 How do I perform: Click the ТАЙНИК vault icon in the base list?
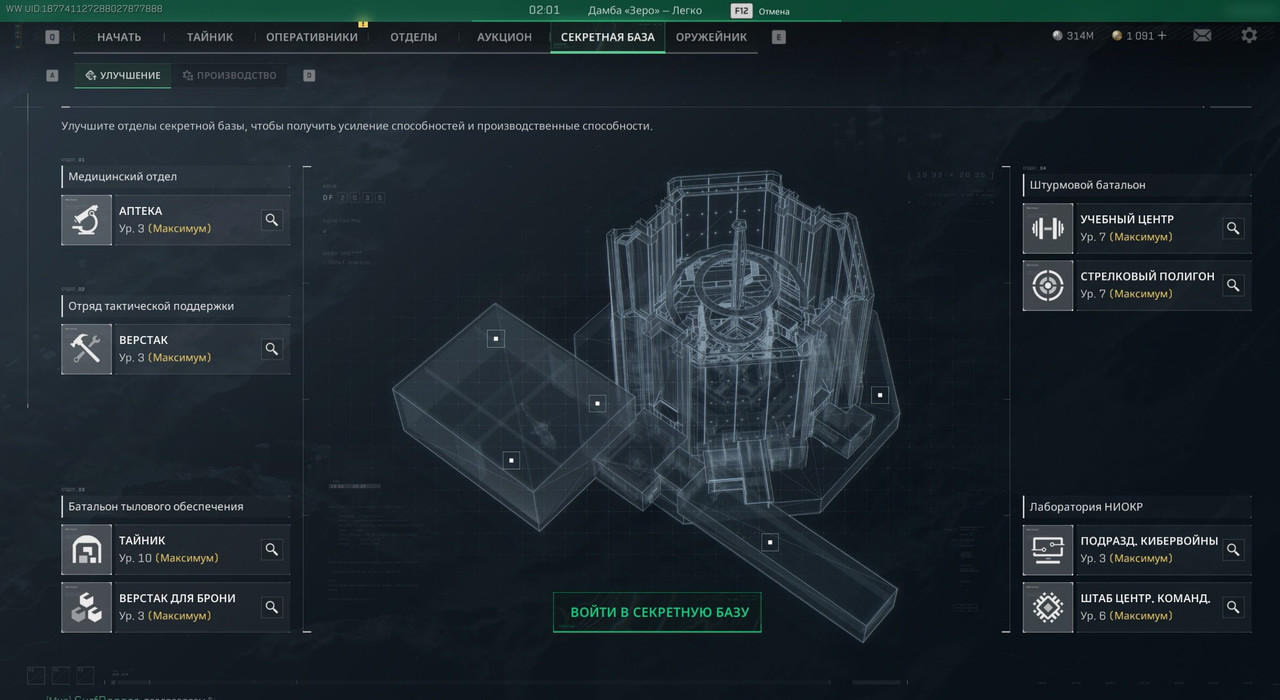[87, 550]
